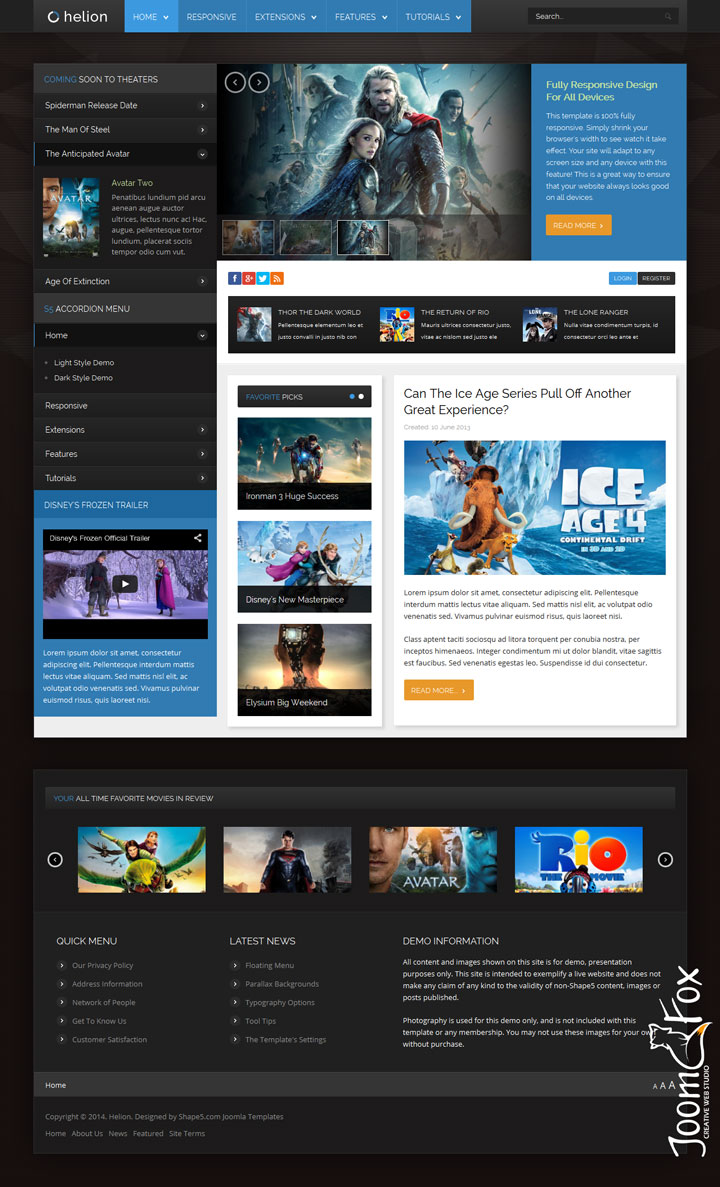Click Read More under Ice Age article
Image resolution: width=720 pixels, height=1187 pixels.
pos(438,690)
